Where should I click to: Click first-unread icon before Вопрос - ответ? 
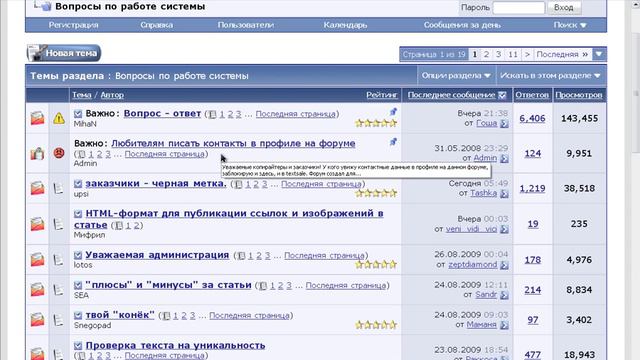[78, 114]
